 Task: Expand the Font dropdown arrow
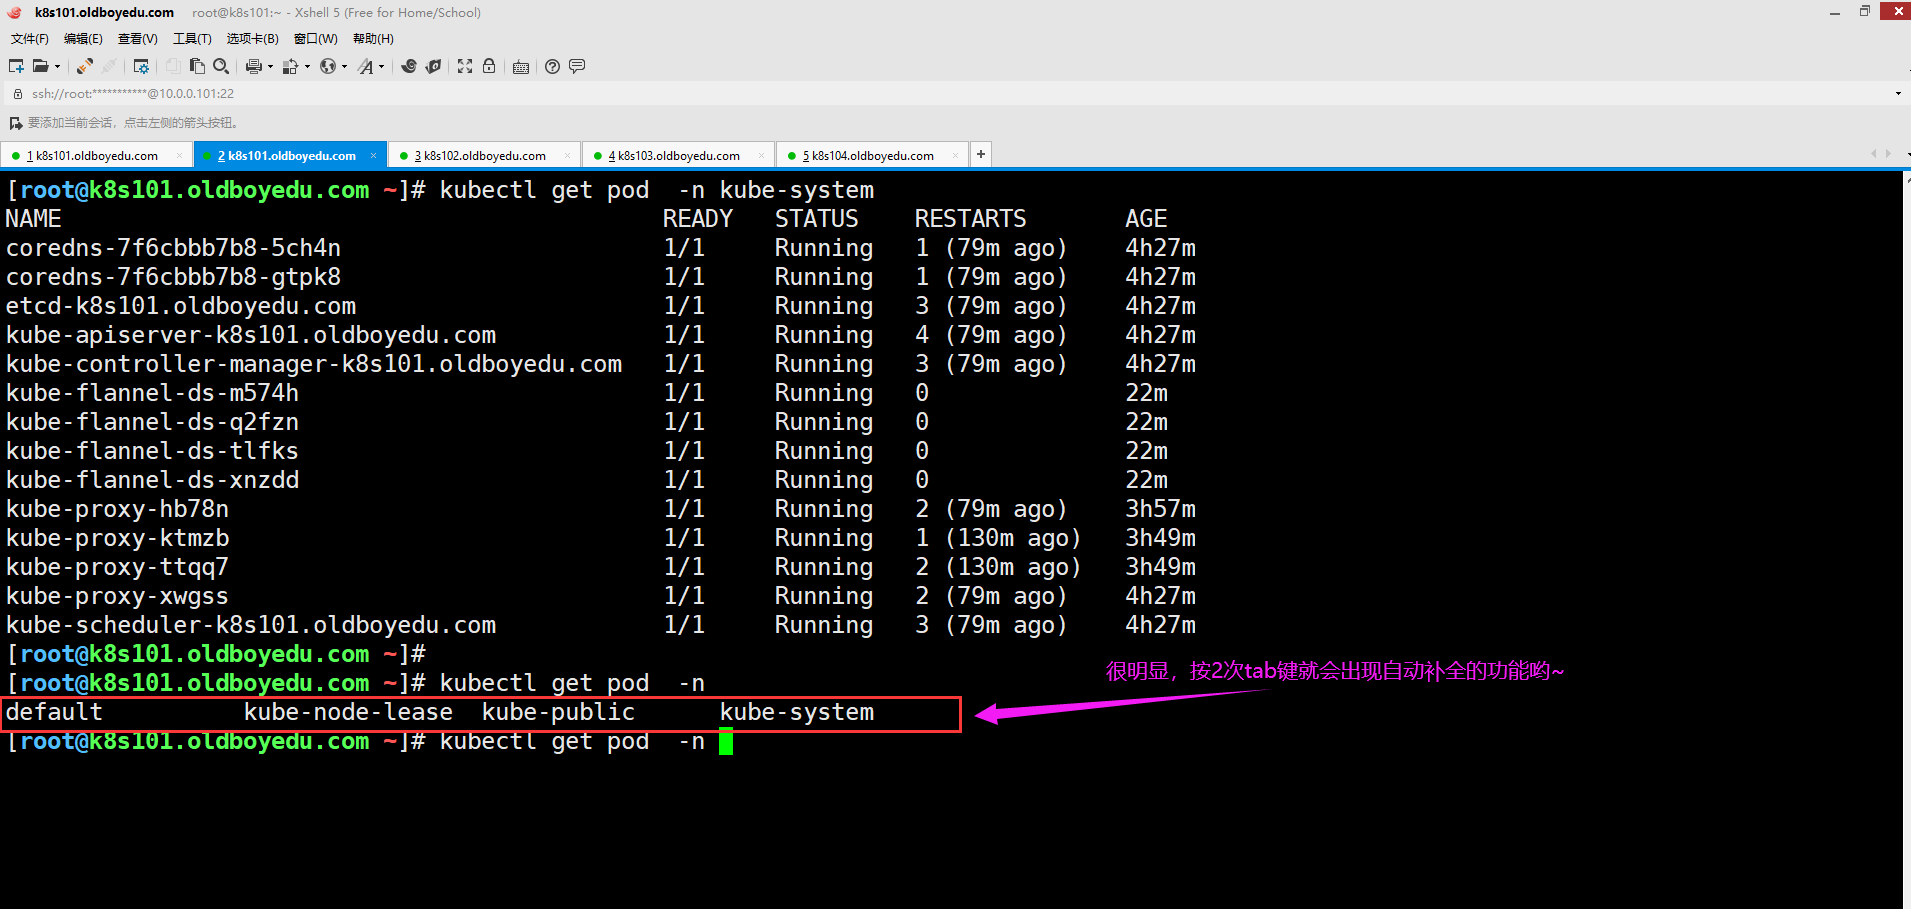381,67
